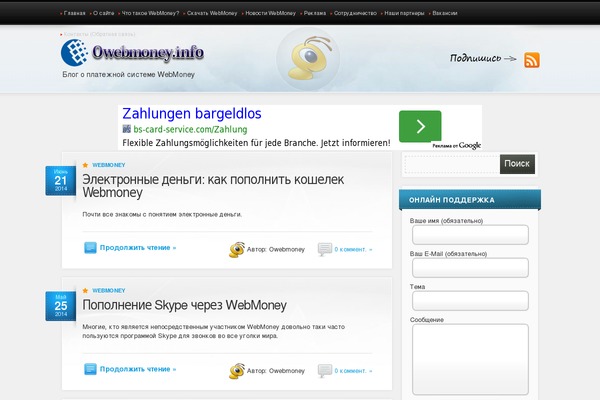Viewport: 600px width, 400px height.
Task: Click the Ваше имя input field
Action: tap(470, 235)
